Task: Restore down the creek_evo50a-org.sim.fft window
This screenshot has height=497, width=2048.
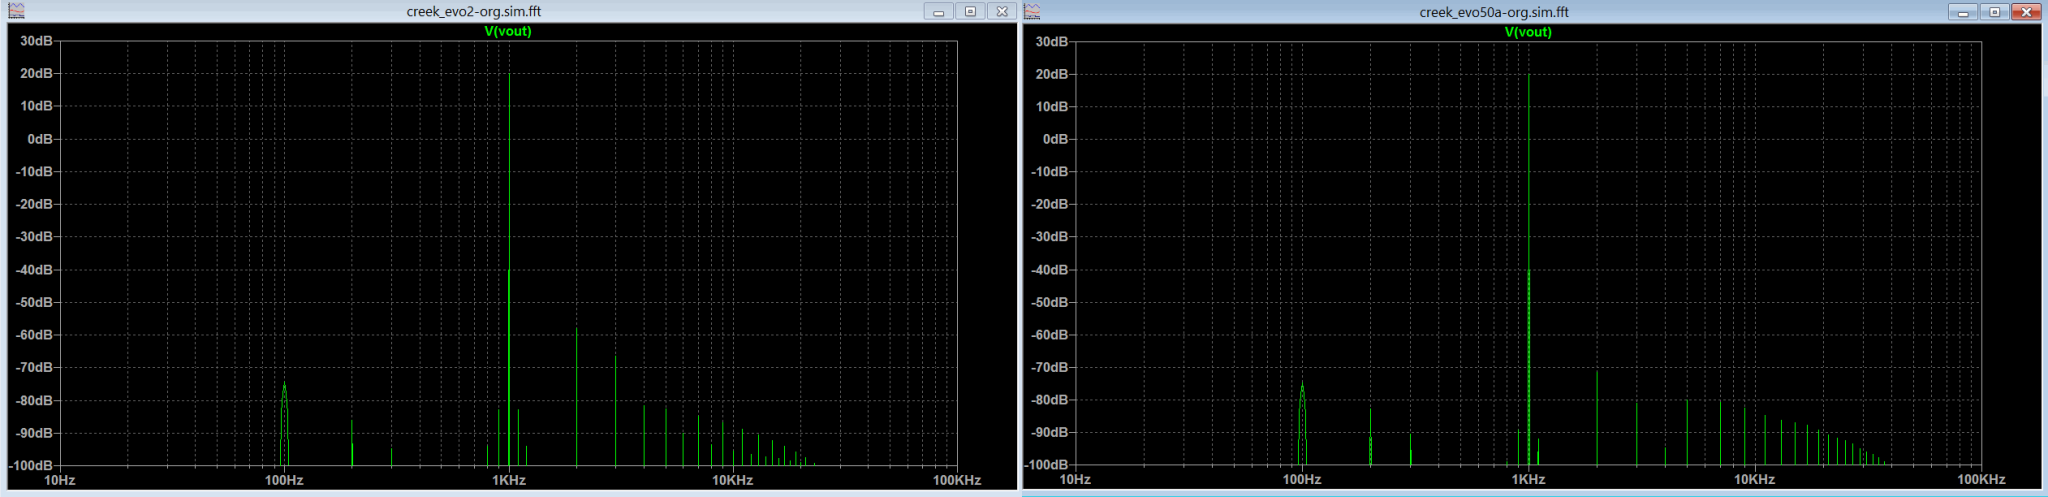Action: point(1994,13)
